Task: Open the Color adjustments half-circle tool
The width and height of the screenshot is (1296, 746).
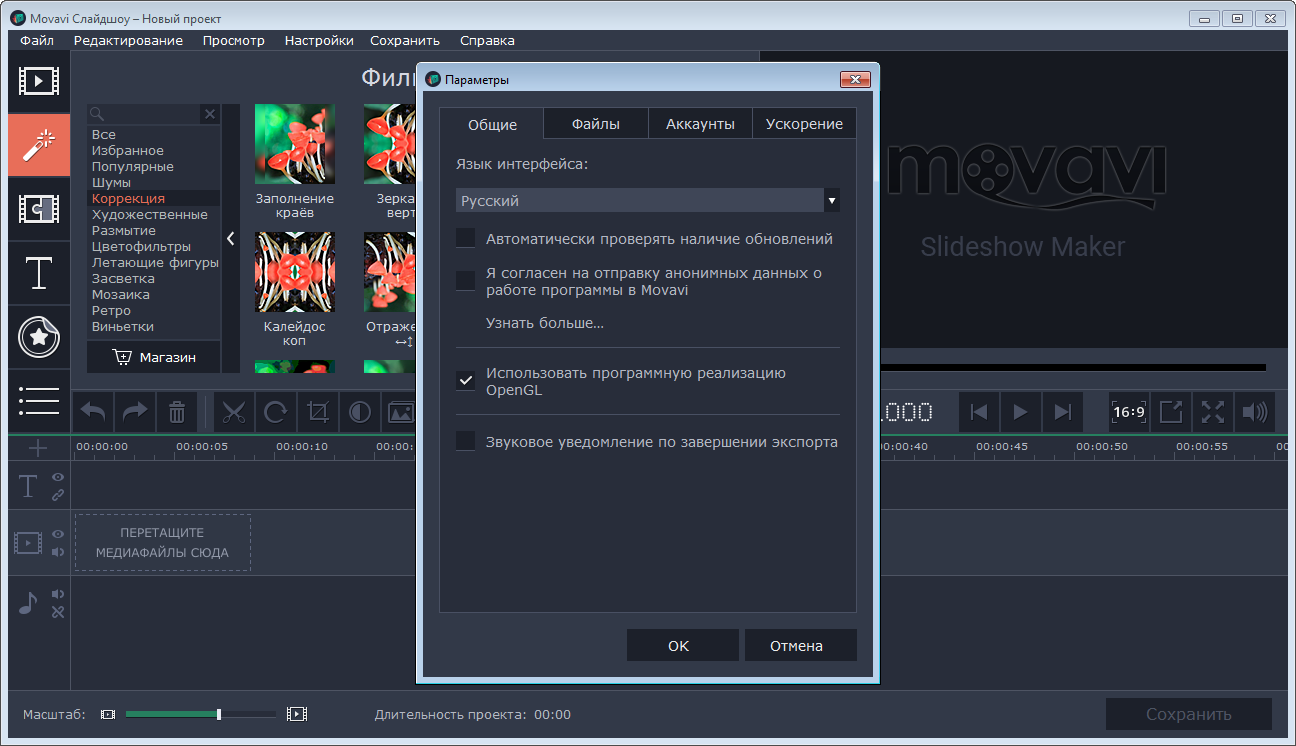Action: [360, 411]
